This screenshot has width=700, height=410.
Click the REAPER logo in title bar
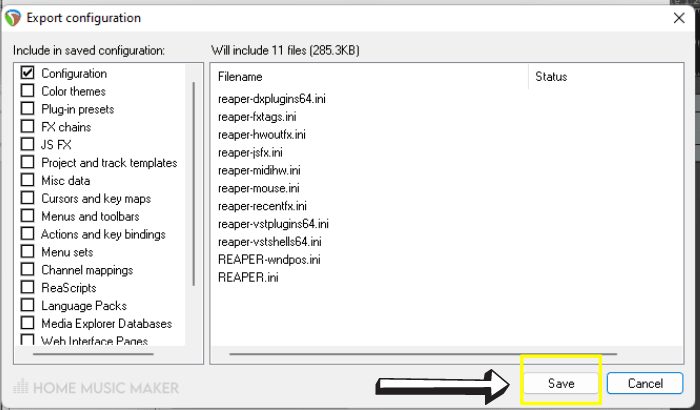pyautogui.click(x=13, y=18)
